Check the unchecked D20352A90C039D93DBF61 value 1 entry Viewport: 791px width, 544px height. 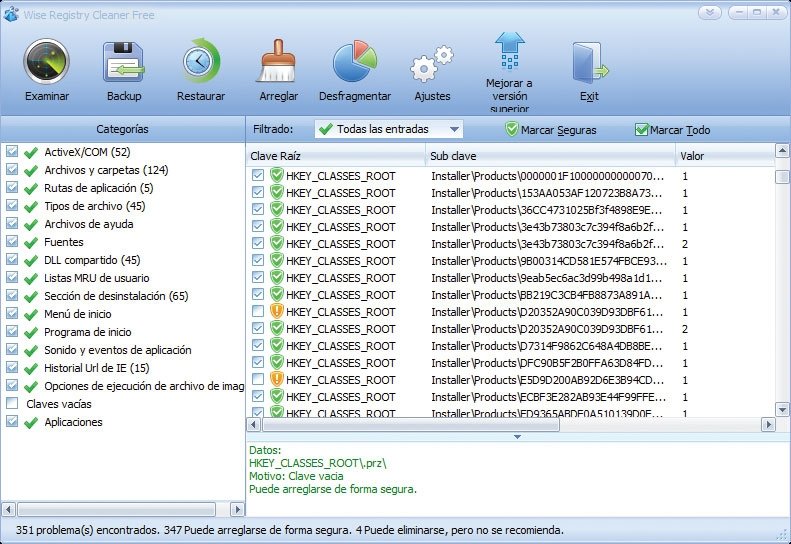click(258, 311)
